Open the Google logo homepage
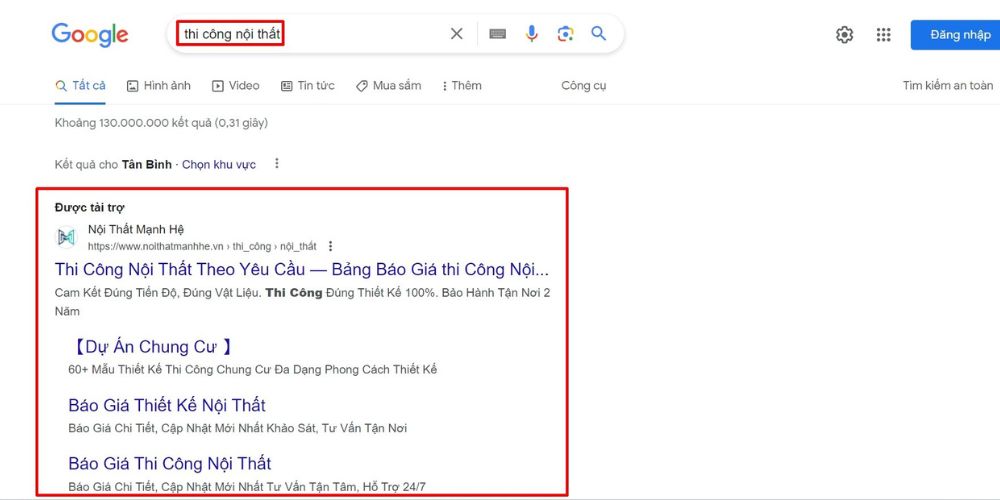 point(90,34)
